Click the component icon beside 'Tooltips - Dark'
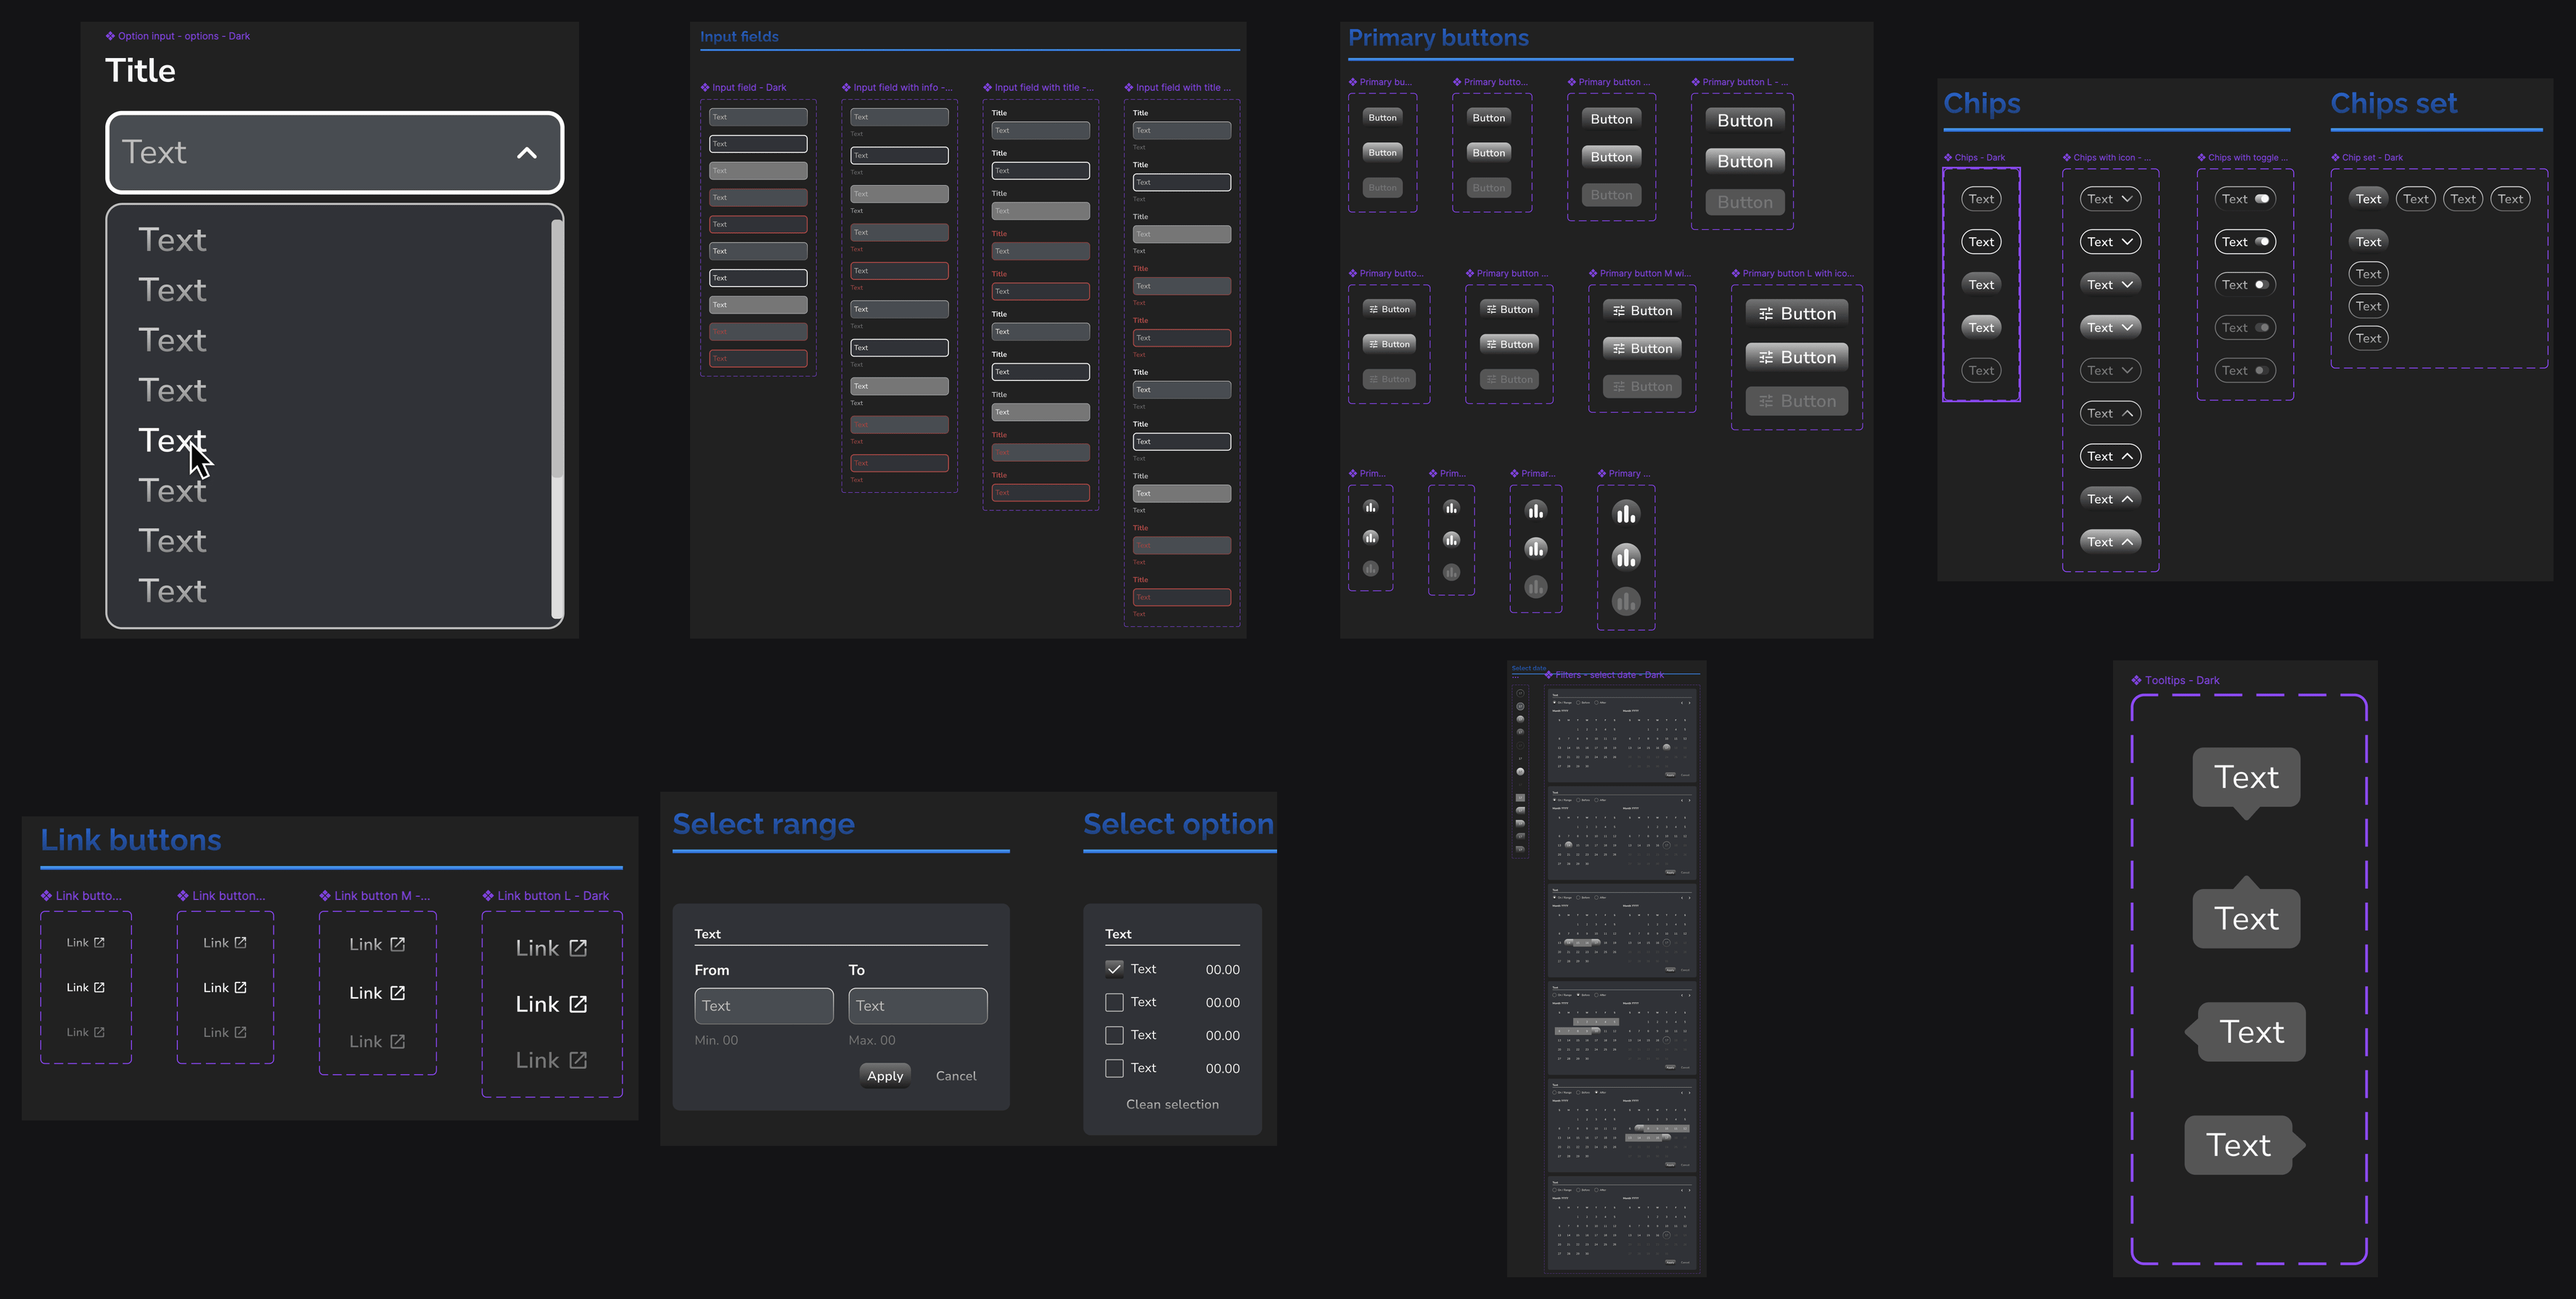Screen dimensions: 2576x1299 coord(2136,681)
